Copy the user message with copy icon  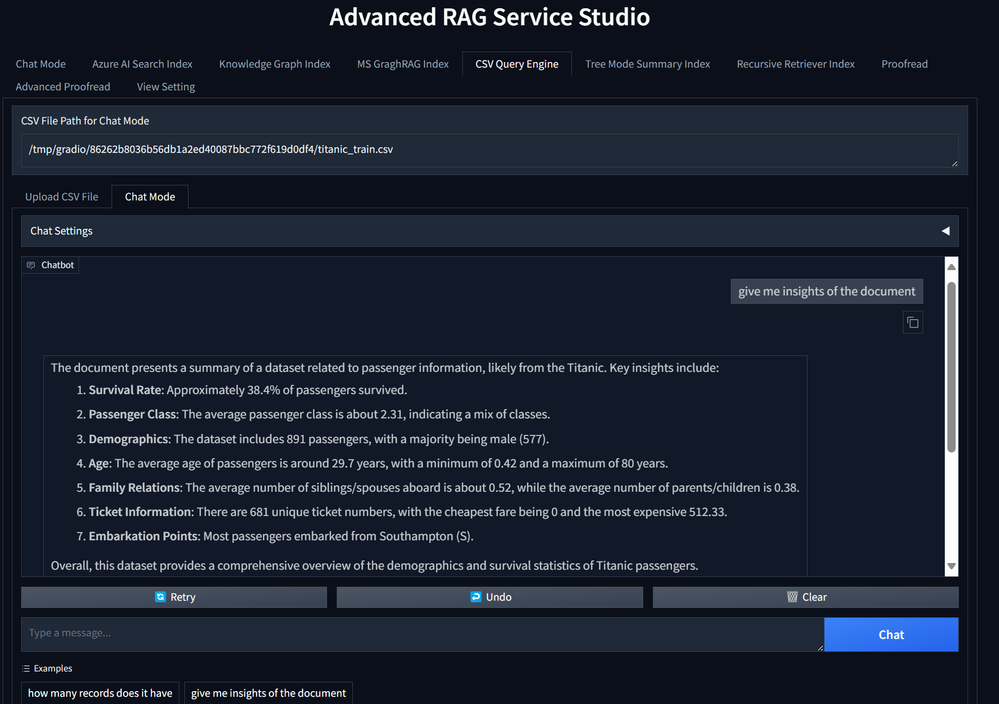pyautogui.click(x=912, y=322)
